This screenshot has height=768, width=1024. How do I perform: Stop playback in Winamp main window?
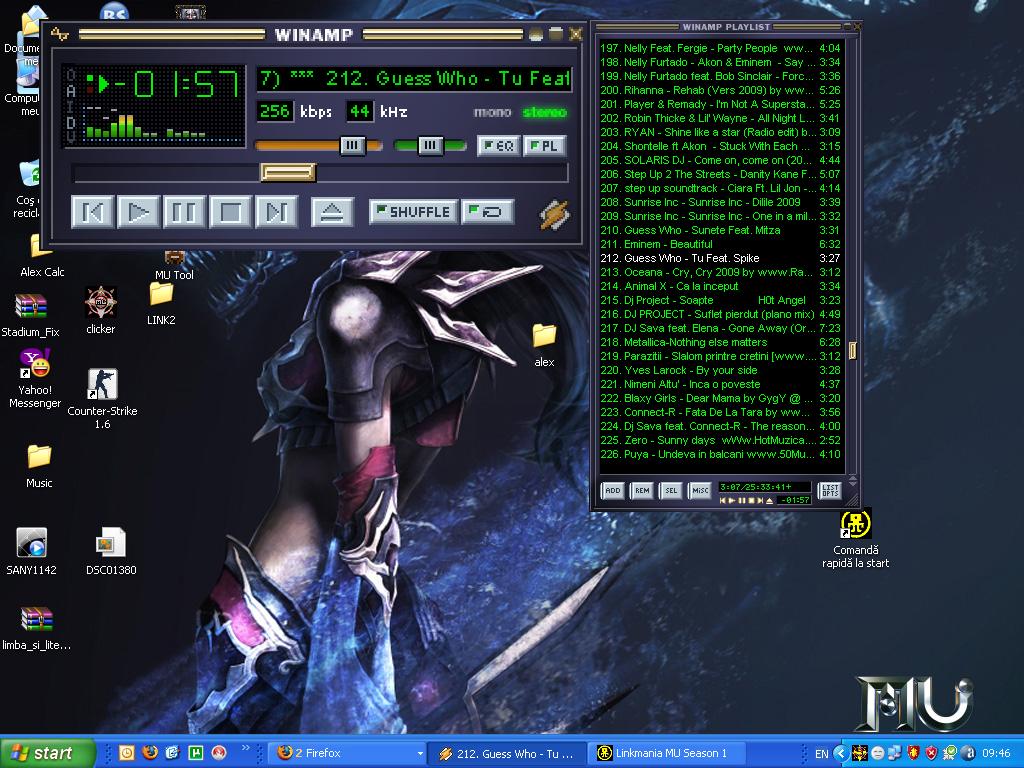click(x=230, y=212)
